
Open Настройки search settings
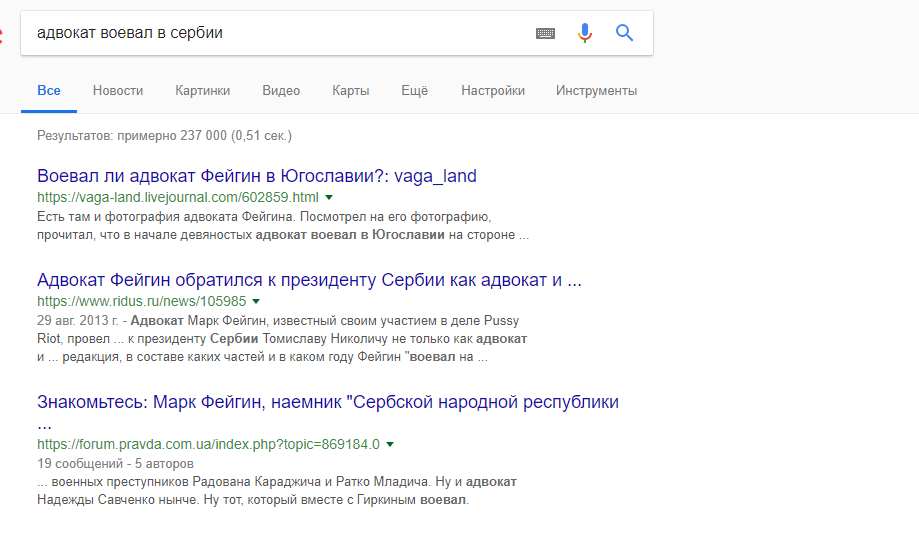(x=493, y=91)
